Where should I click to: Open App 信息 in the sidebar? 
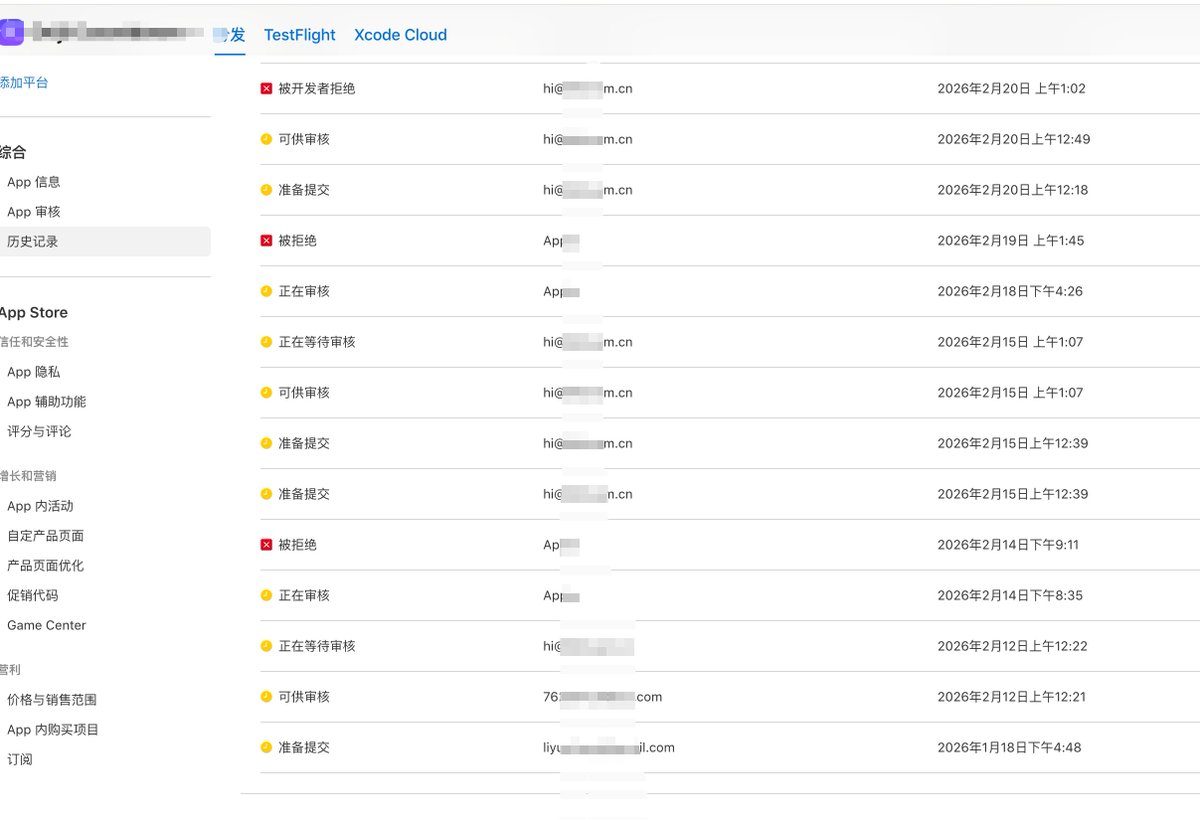coord(34,182)
